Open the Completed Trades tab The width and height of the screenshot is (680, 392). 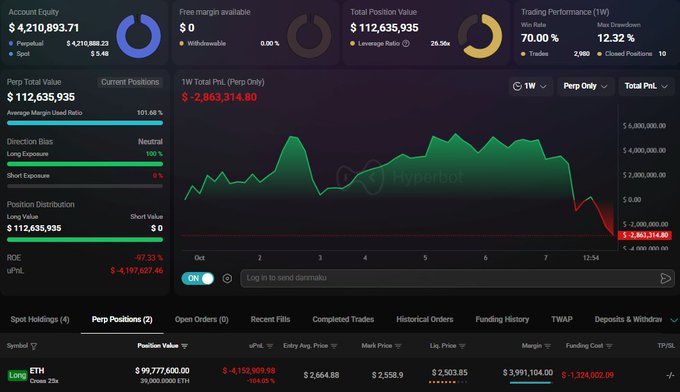[x=343, y=320]
